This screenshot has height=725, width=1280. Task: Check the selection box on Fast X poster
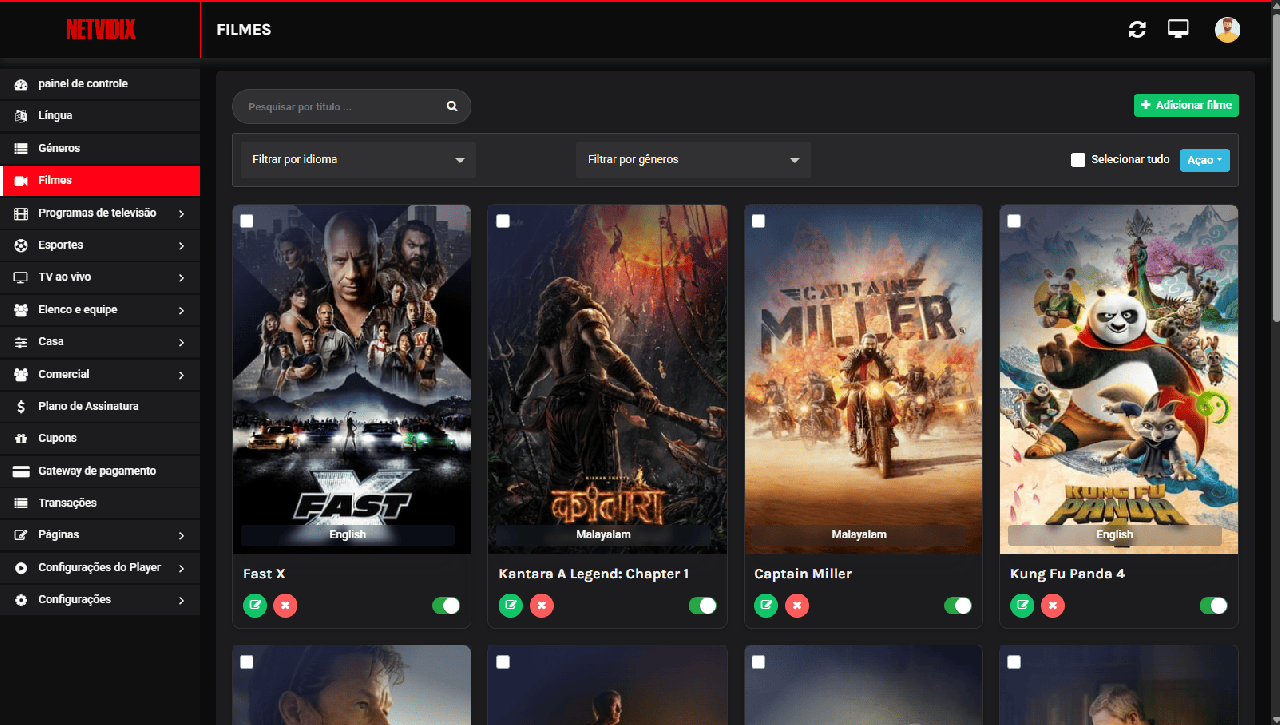point(246,221)
